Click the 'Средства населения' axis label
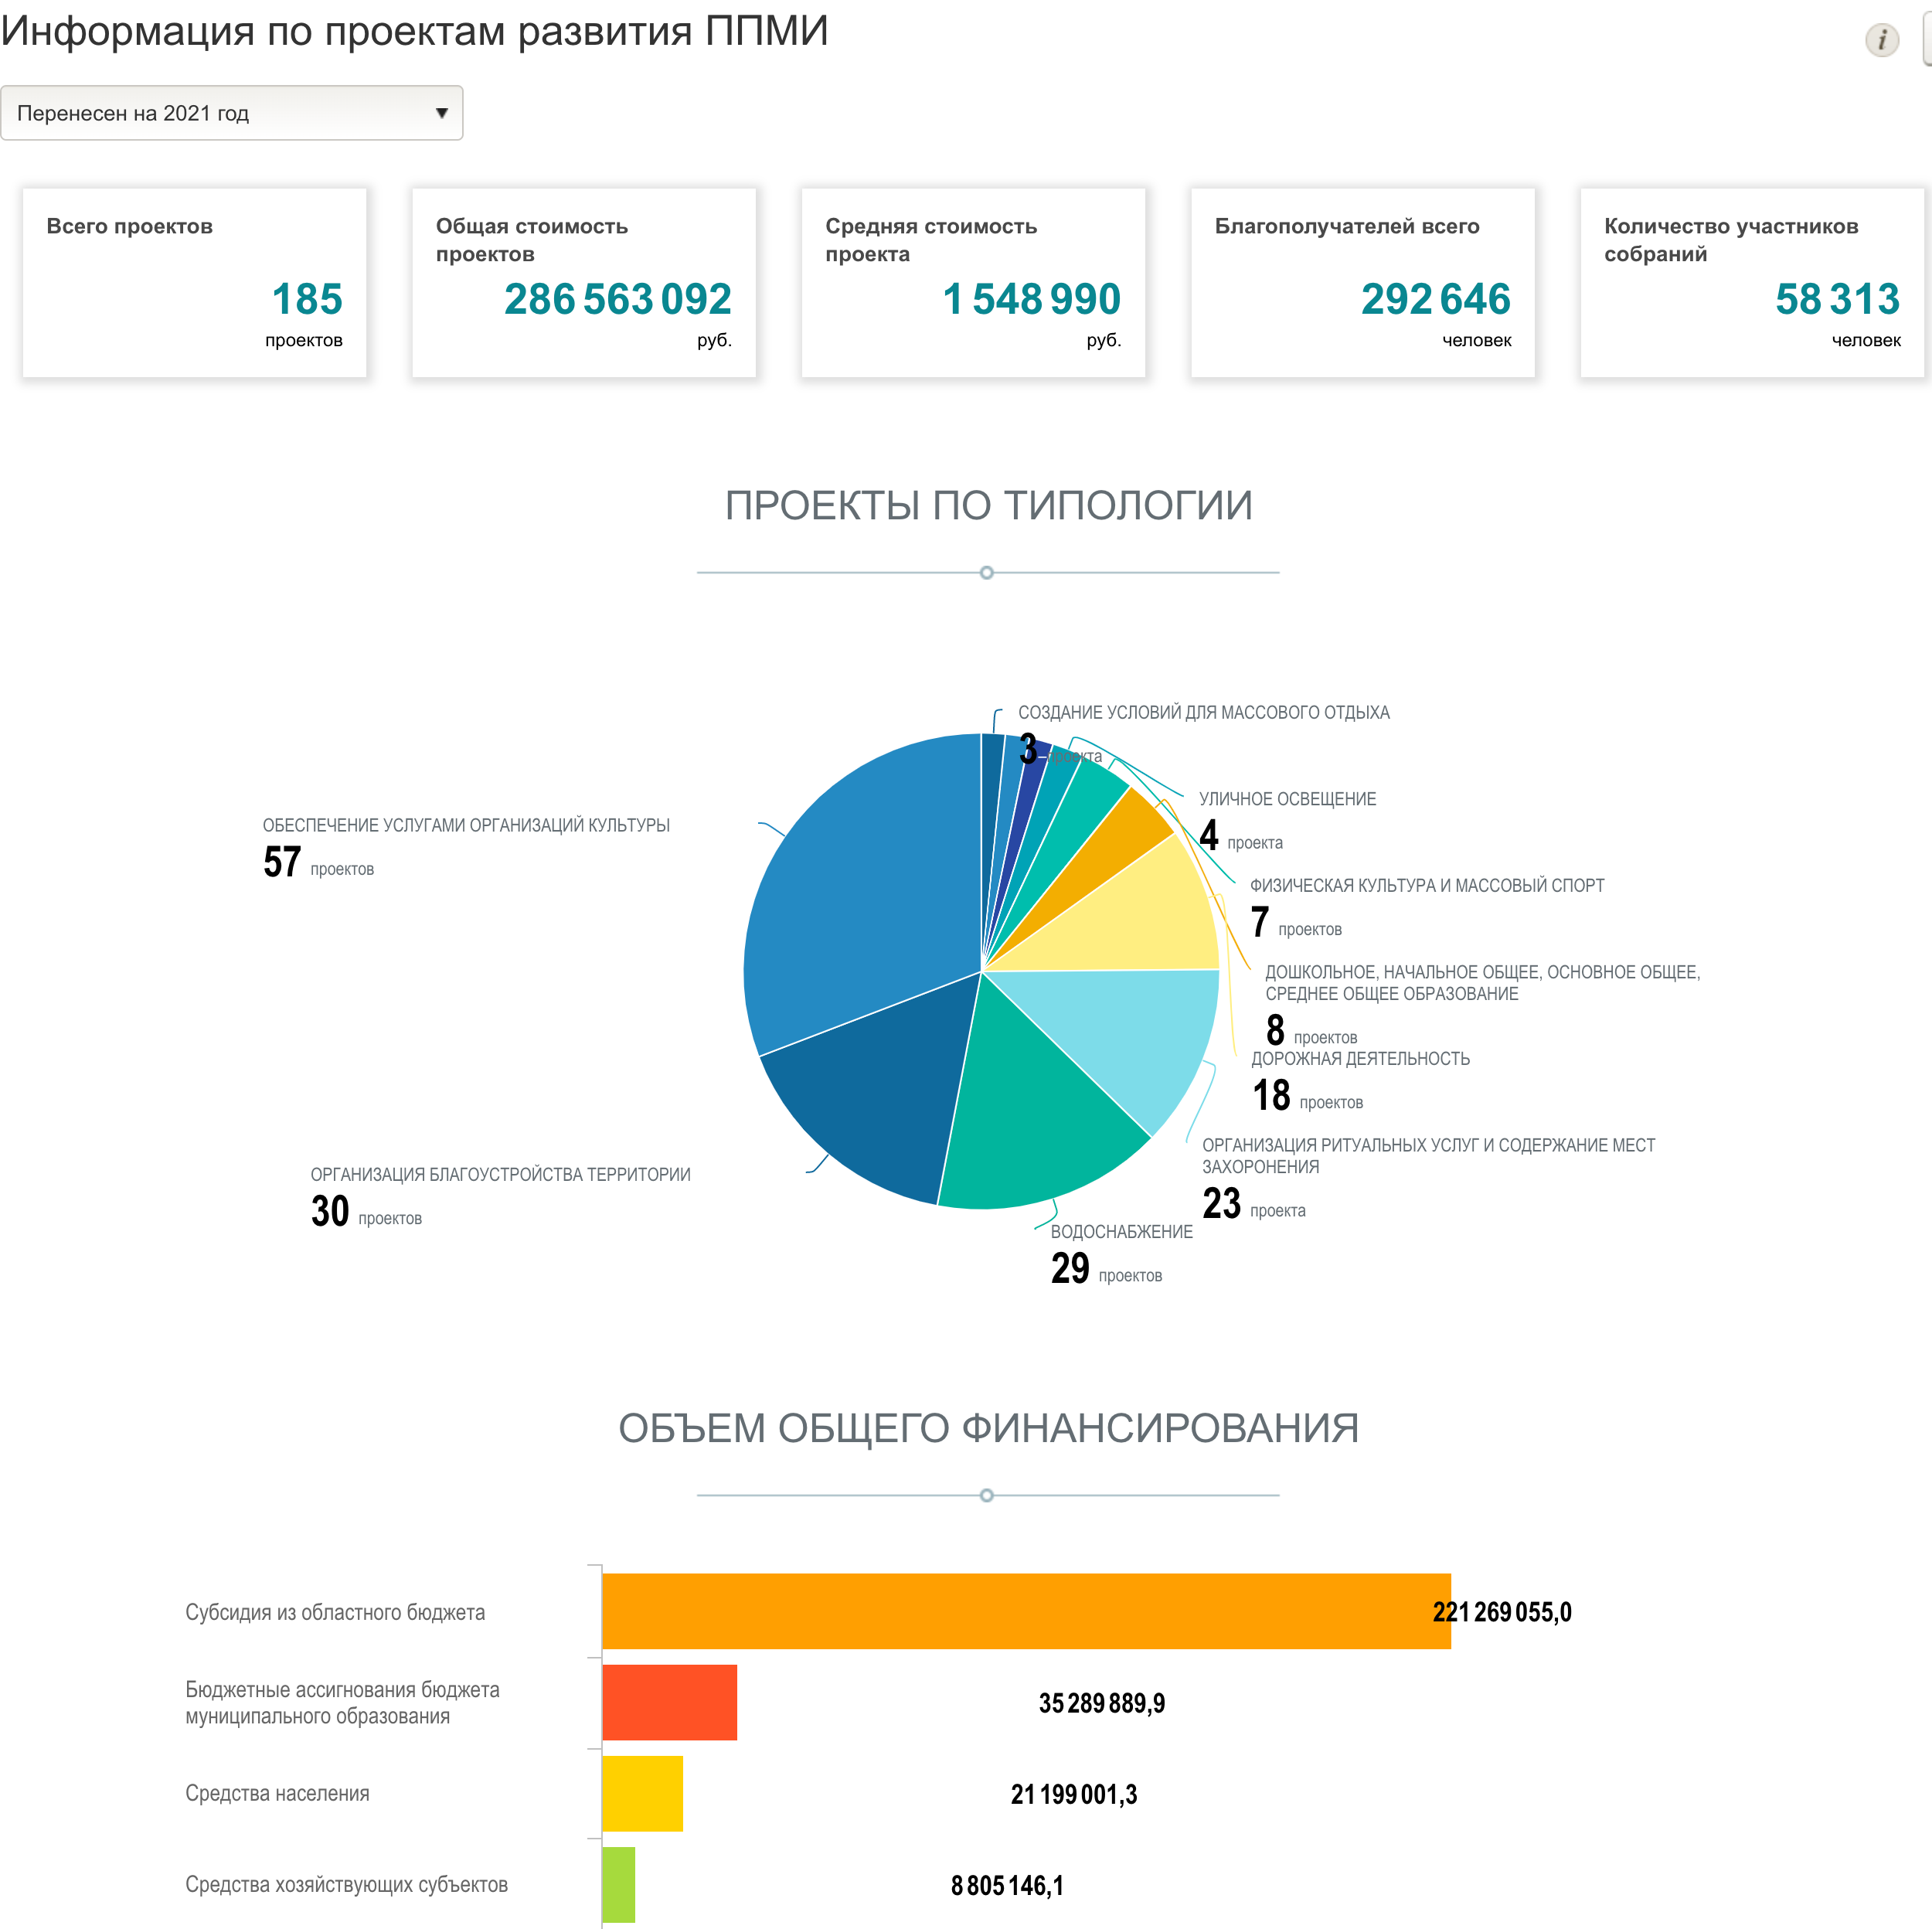 (277, 1793)
